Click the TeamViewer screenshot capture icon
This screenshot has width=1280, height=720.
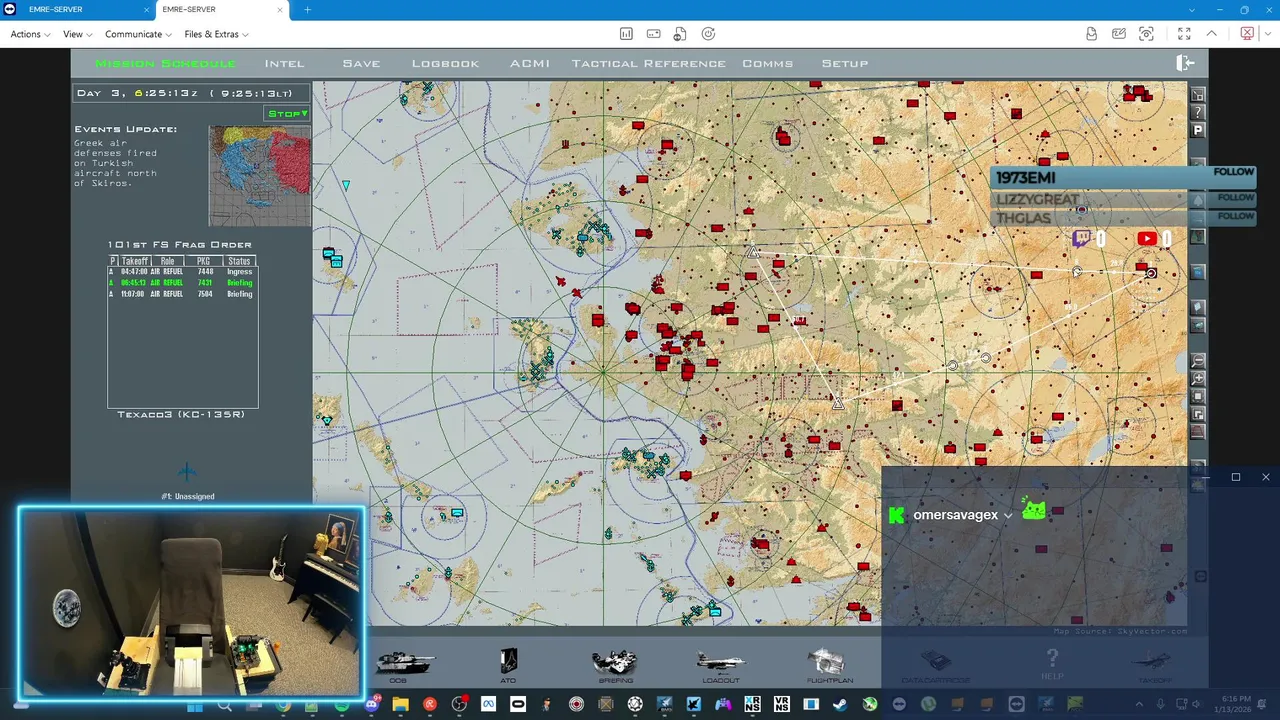click(x=1147, y=34)
